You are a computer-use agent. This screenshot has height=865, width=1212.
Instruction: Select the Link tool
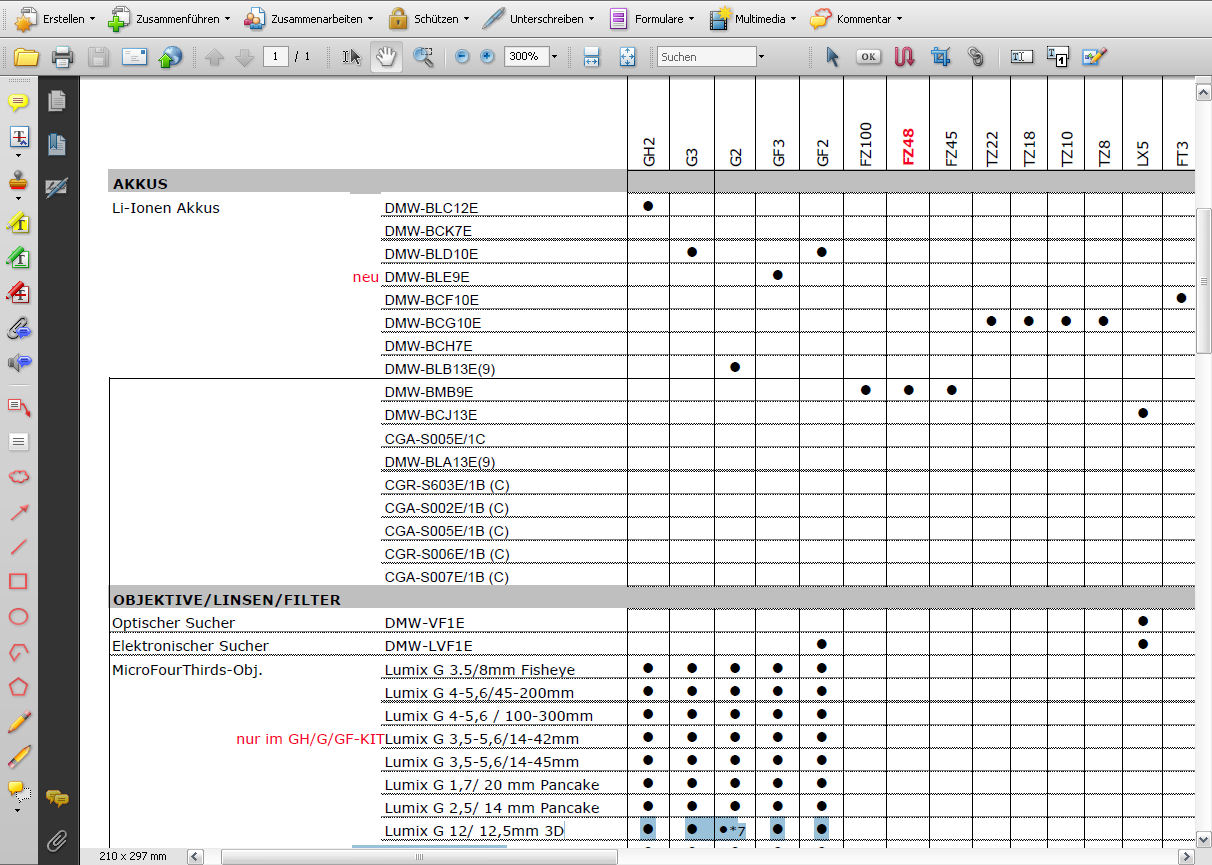pos(976,57)
